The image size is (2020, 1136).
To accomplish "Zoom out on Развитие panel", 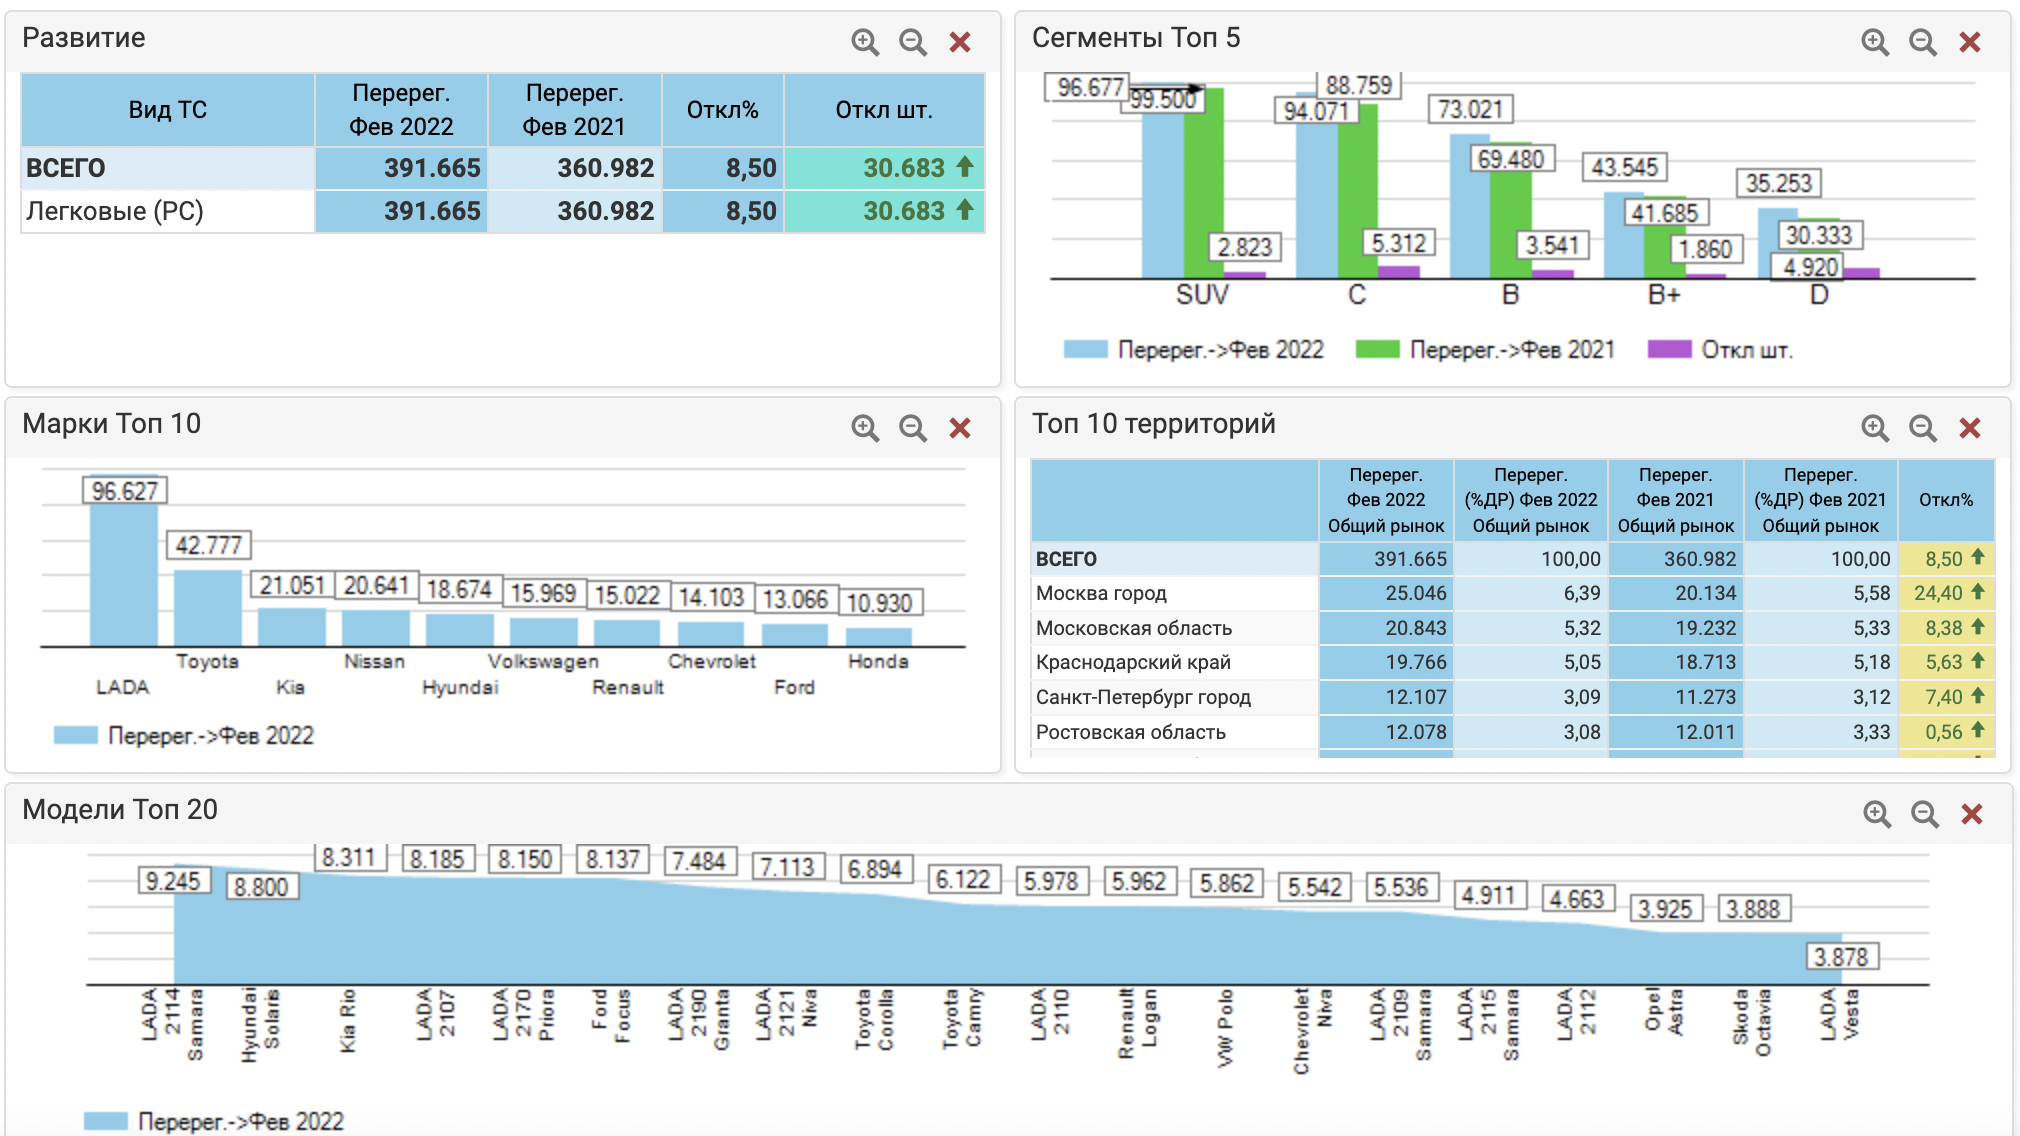I will (x=912, y=42).
